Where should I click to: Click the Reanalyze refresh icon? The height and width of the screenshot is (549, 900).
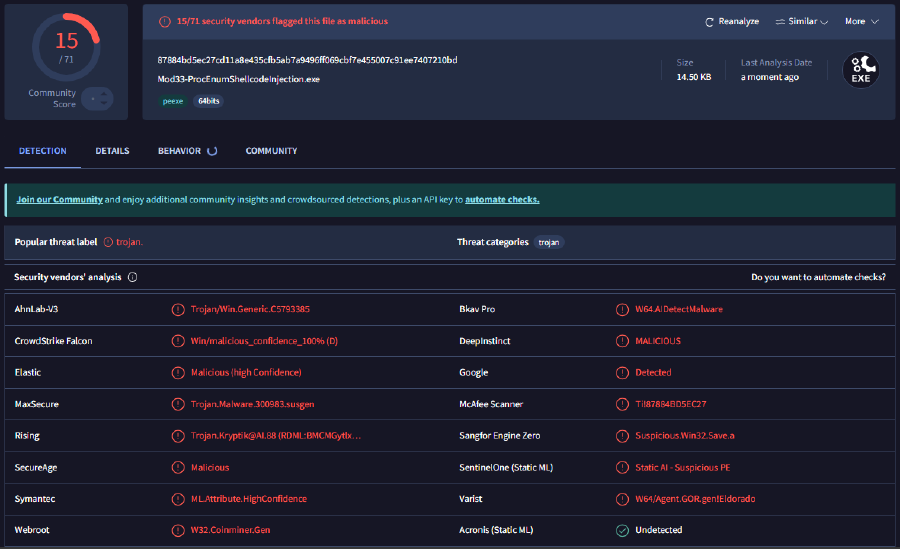[x=710, y=21]
